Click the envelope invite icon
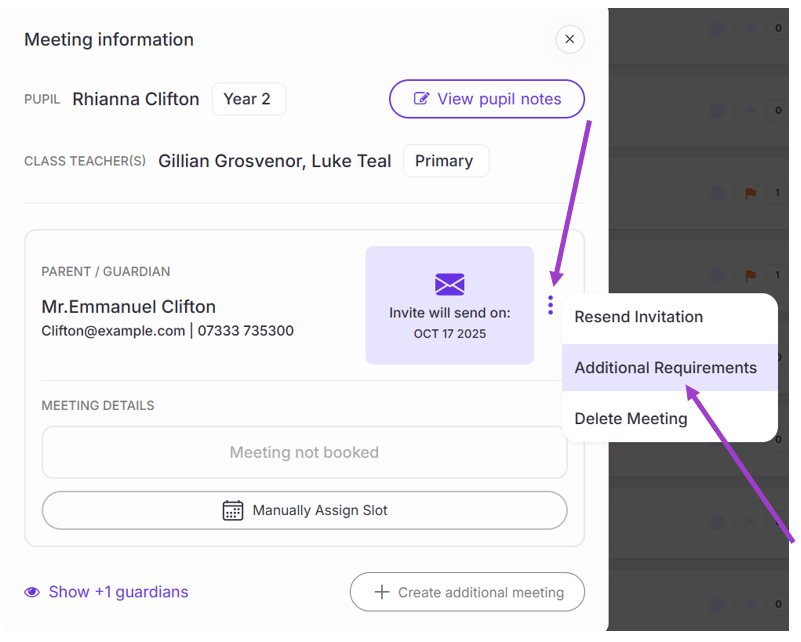The height and width of the screenshot is (642, 801). coord(450,284)
